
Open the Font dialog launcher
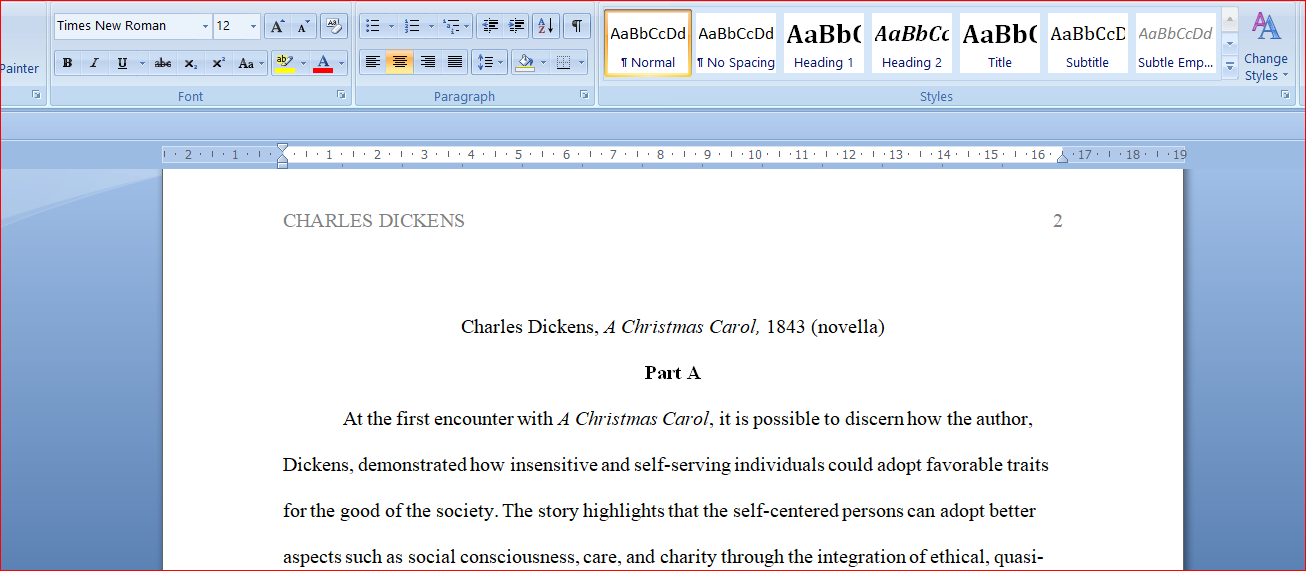coord(341,94)
